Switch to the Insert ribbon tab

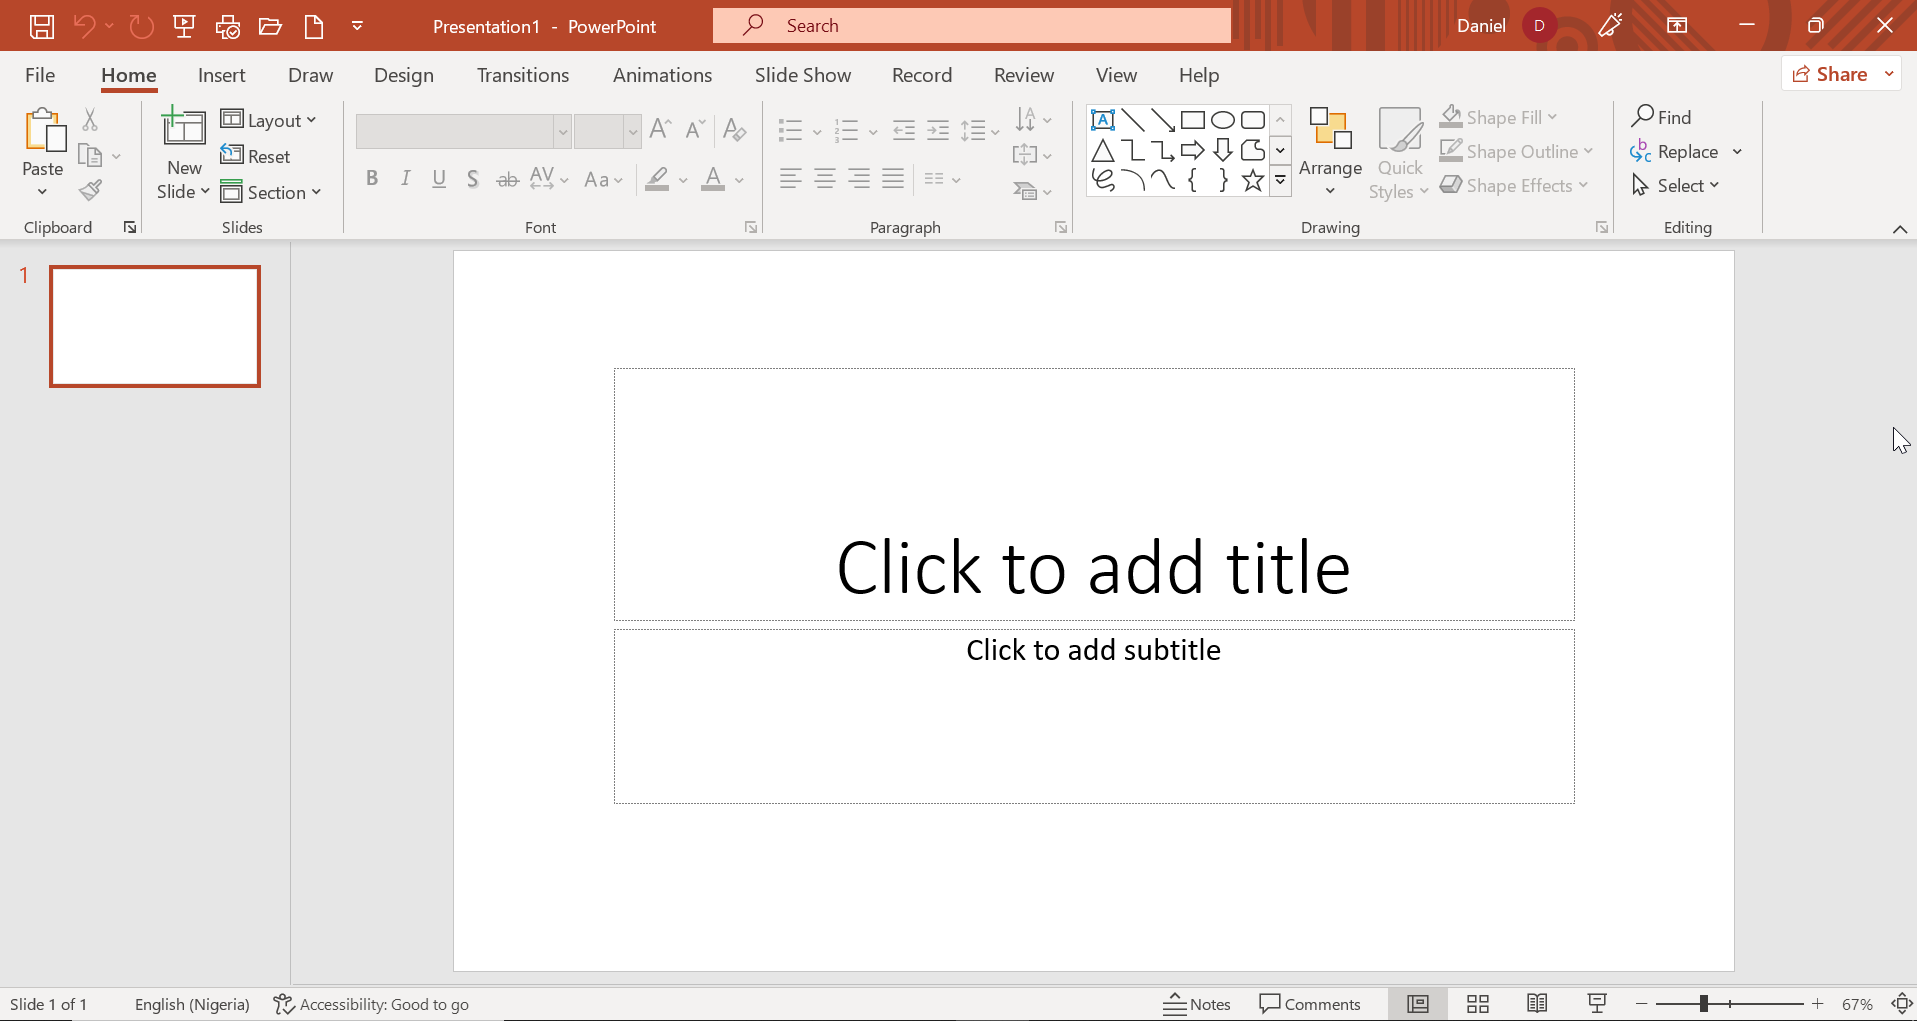click(221, 74)
